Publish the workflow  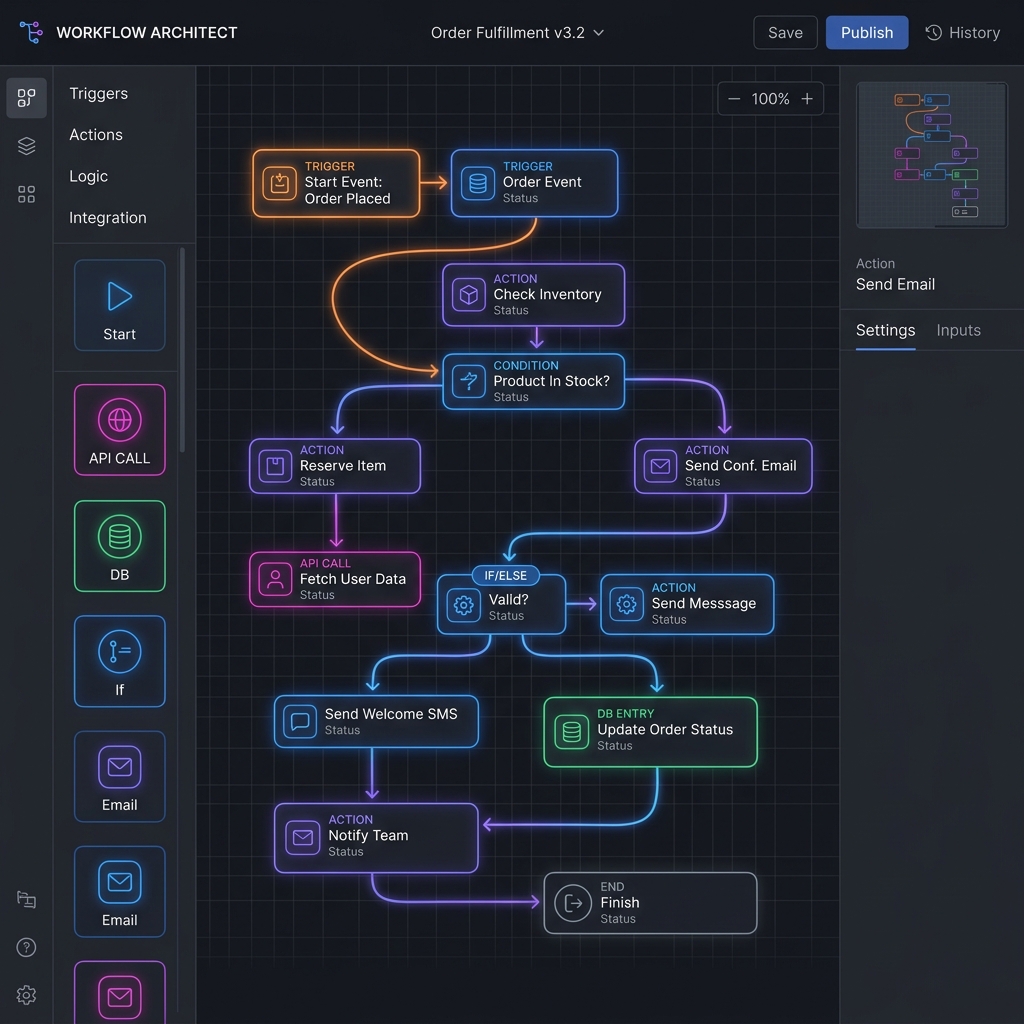(867, 33)
